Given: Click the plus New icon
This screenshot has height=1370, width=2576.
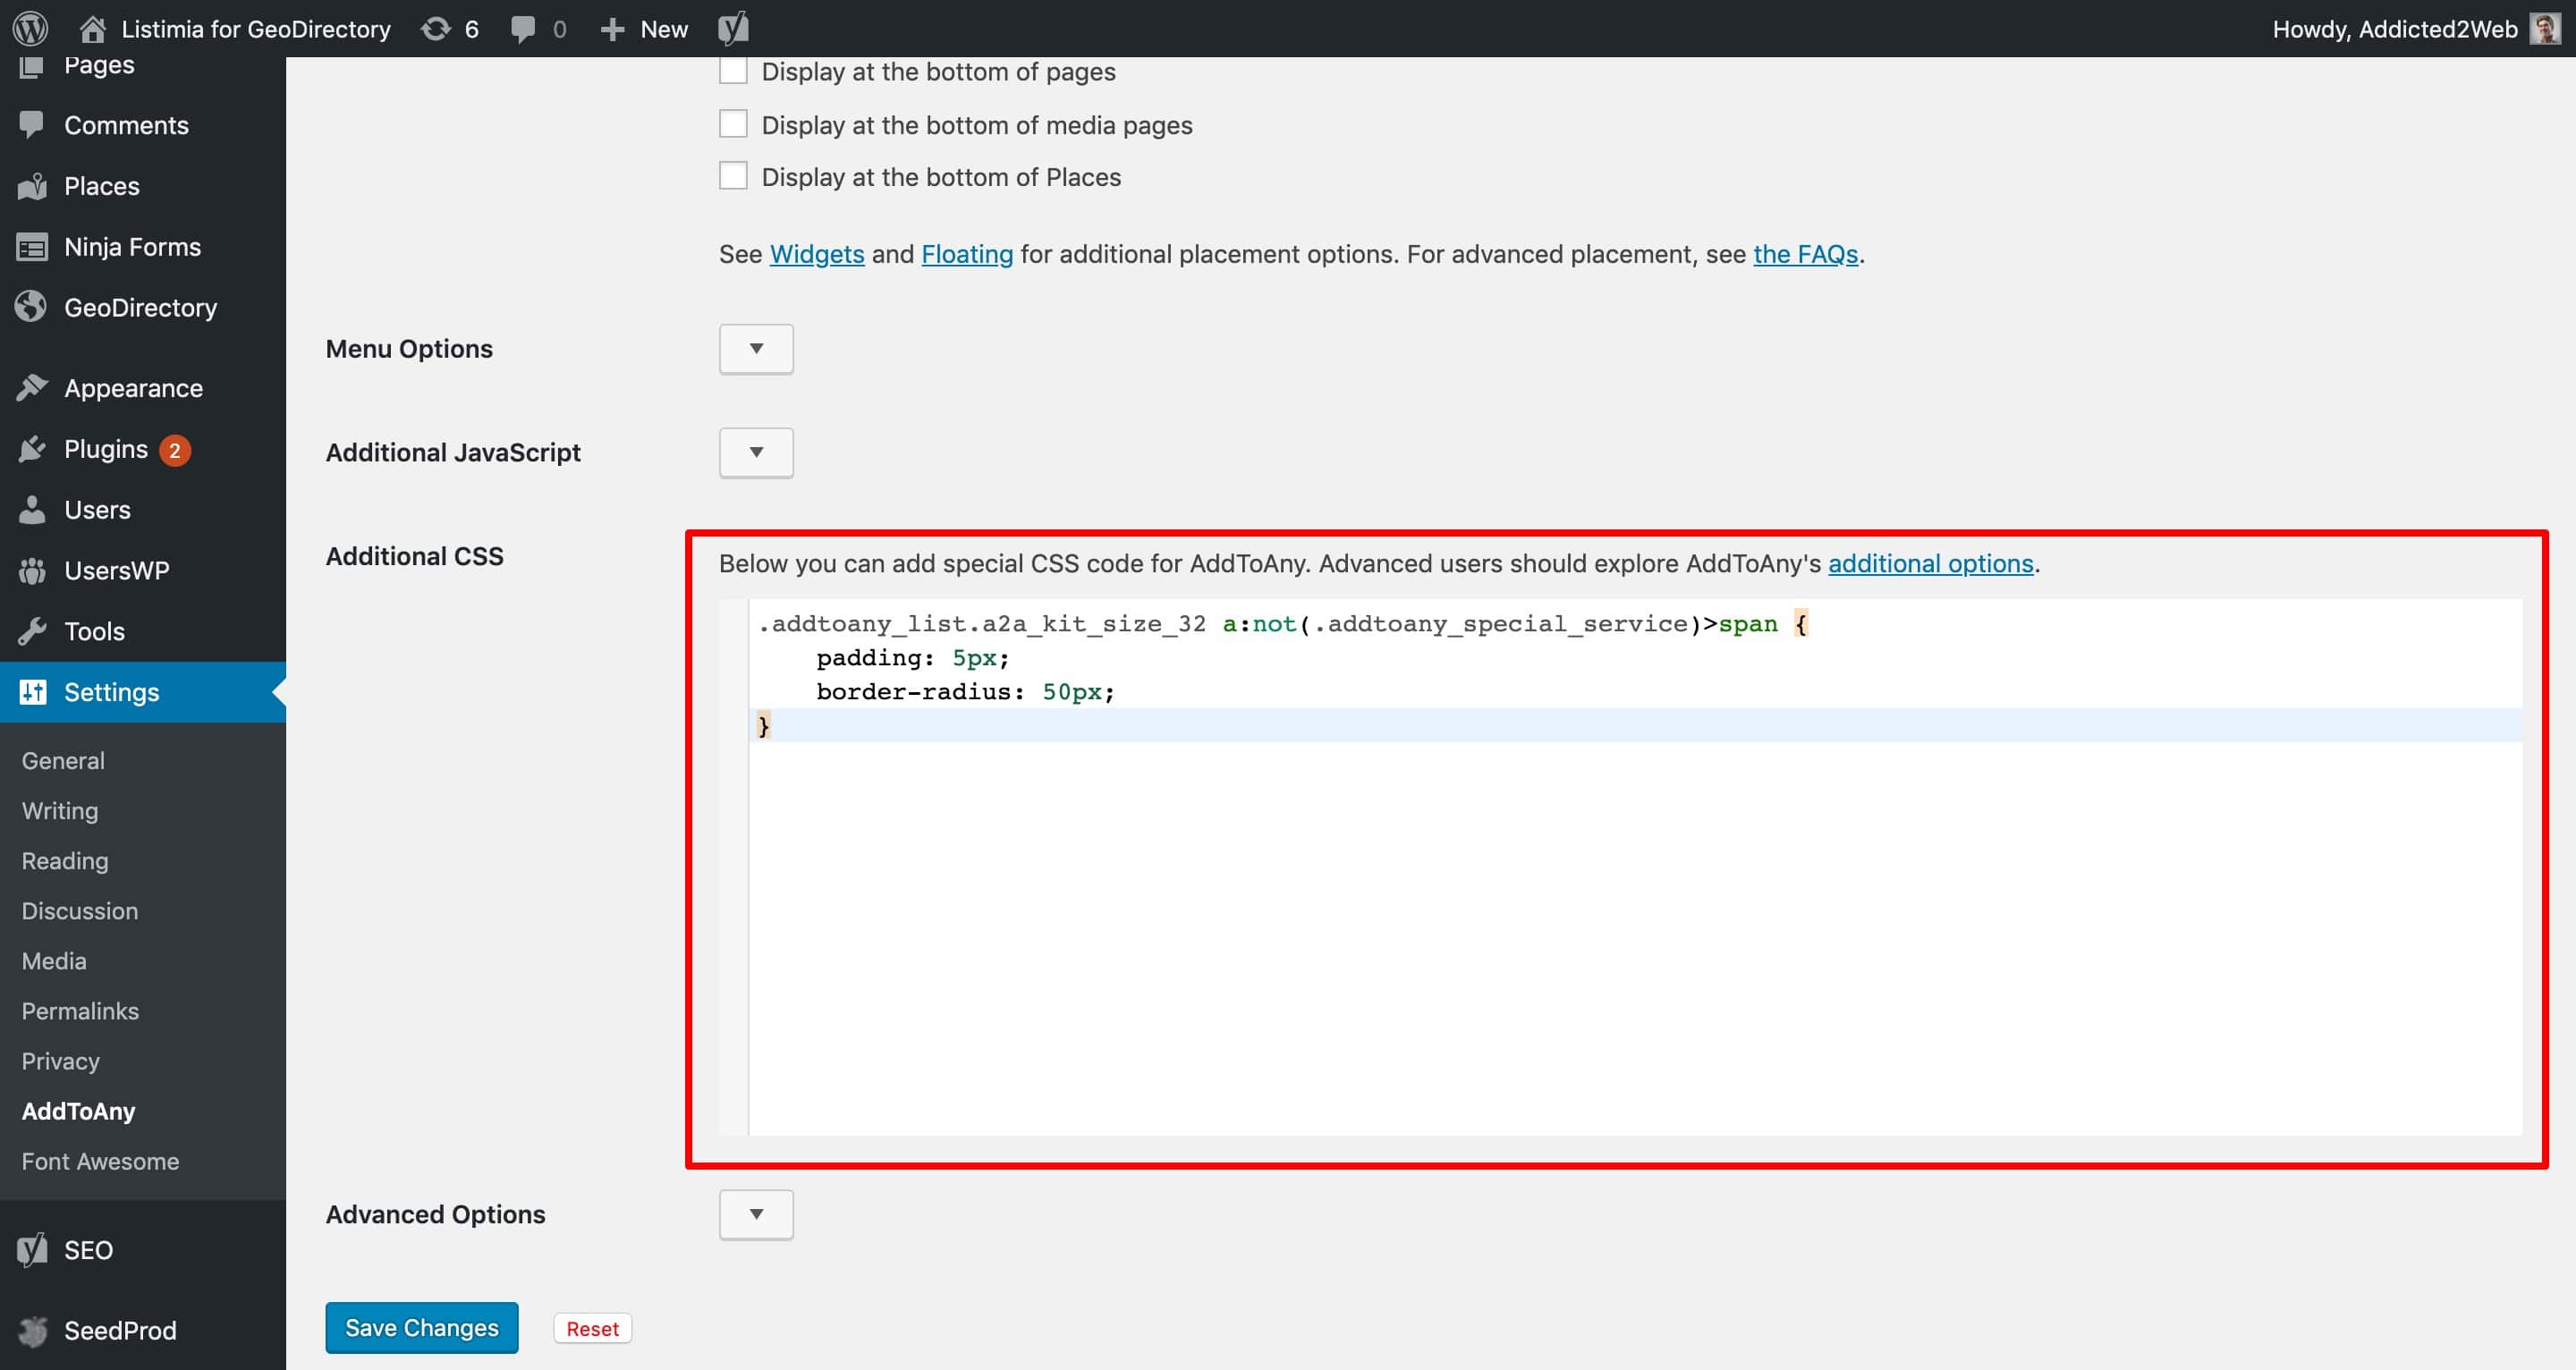Looking at the screenshot, I should coord(612,30).
